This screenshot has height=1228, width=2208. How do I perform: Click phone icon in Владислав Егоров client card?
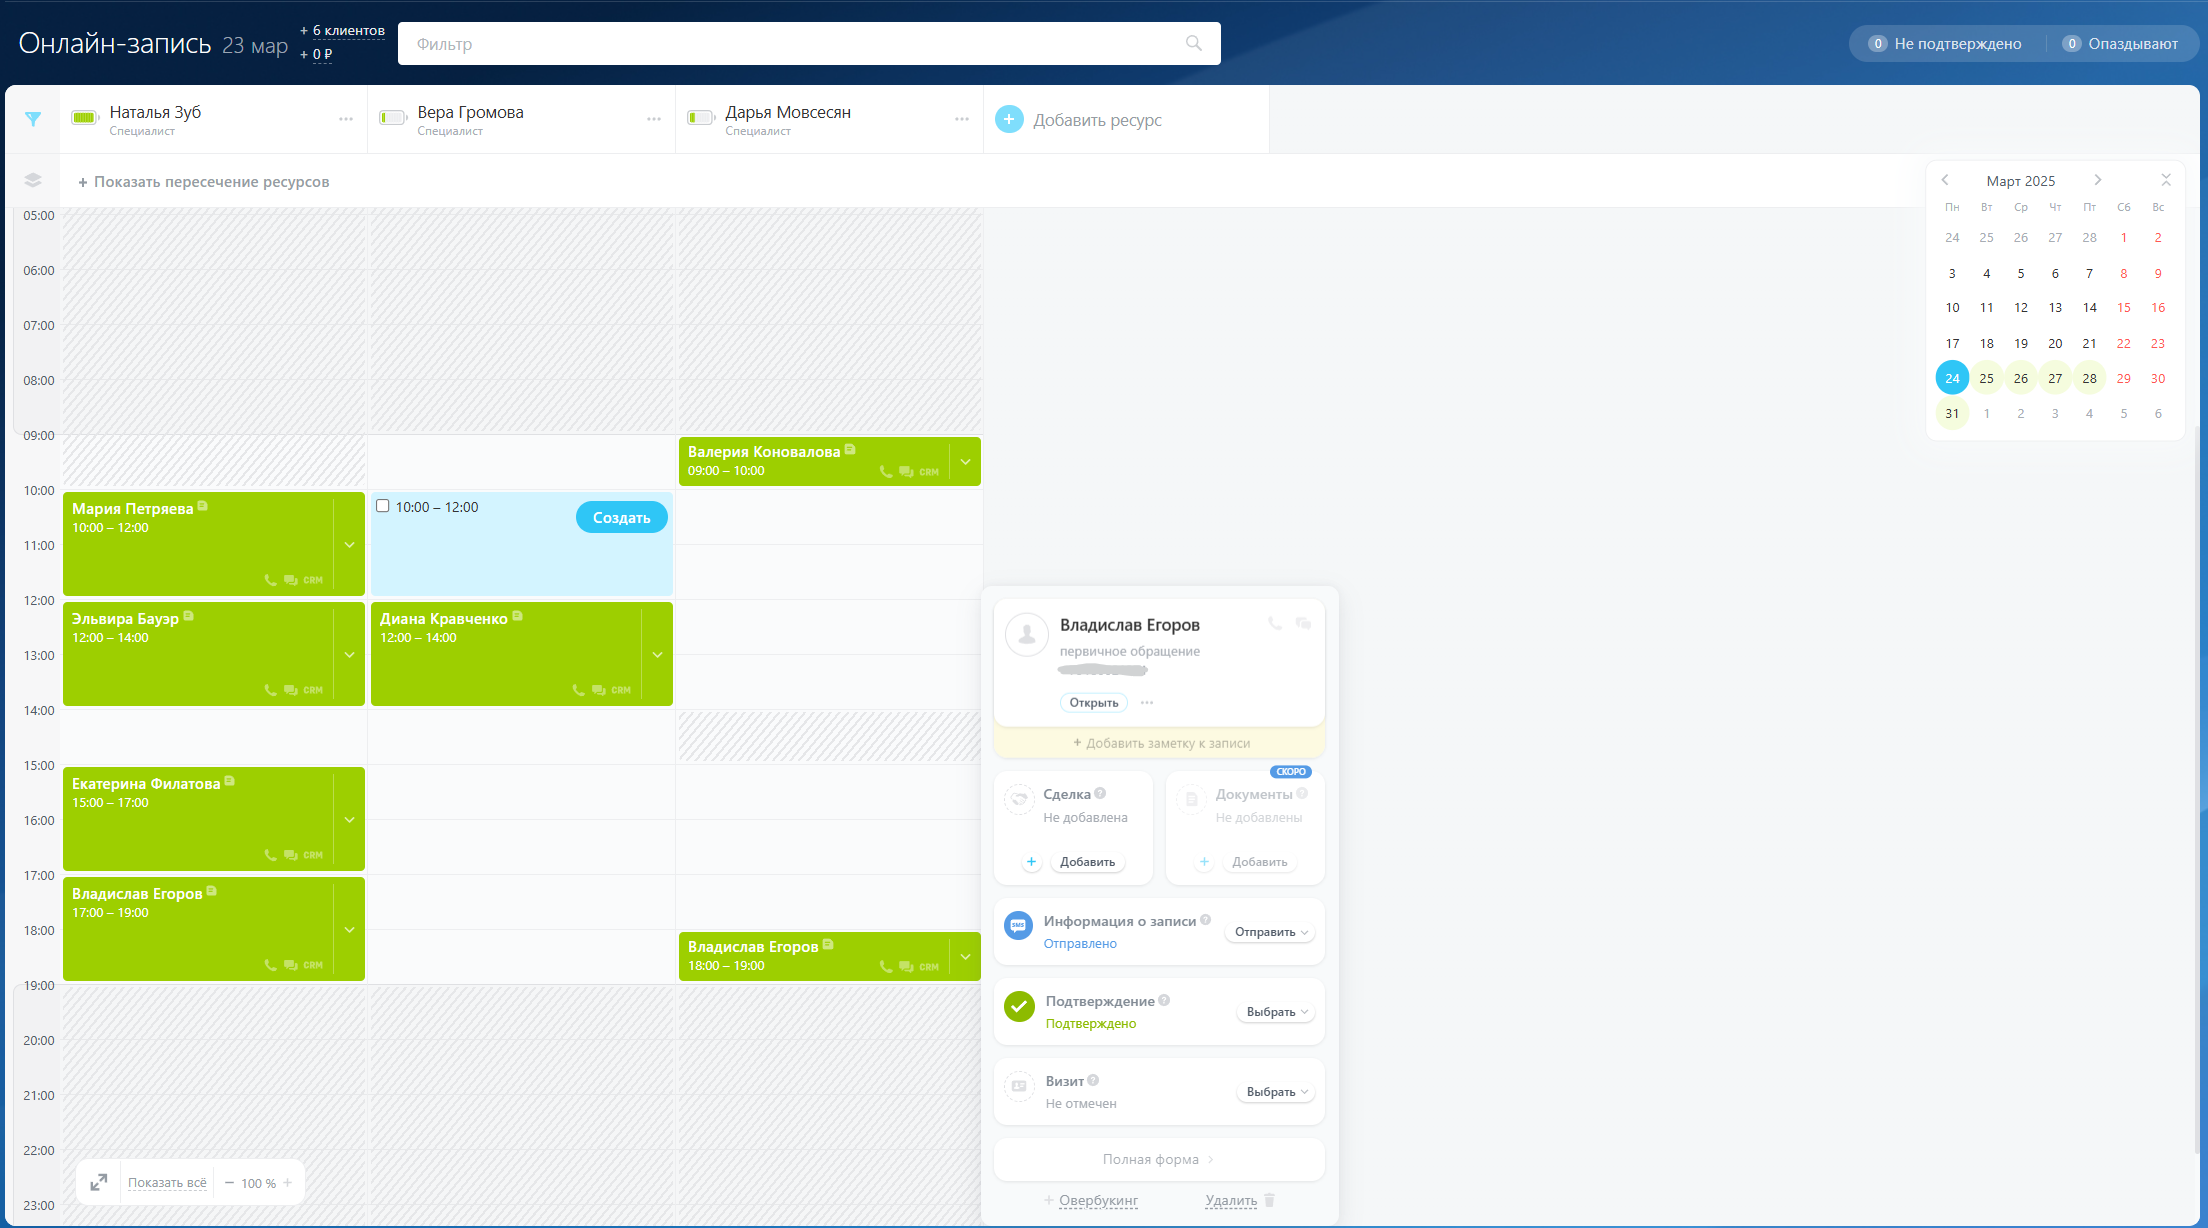pos(1275,623)
